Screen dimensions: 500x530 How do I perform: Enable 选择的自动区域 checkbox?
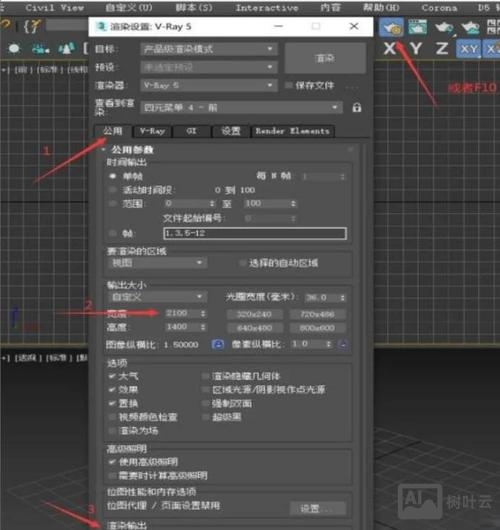pos(242,263)
